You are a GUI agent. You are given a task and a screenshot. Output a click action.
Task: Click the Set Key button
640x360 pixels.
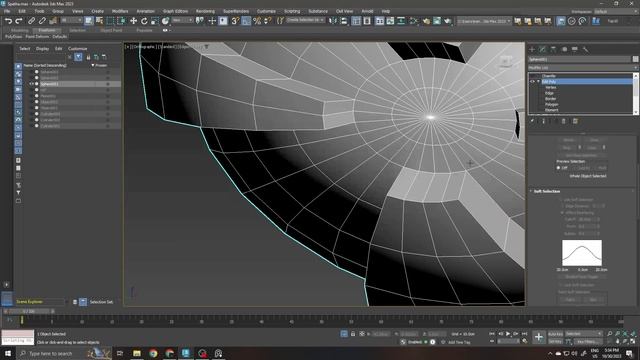[555, 341]
